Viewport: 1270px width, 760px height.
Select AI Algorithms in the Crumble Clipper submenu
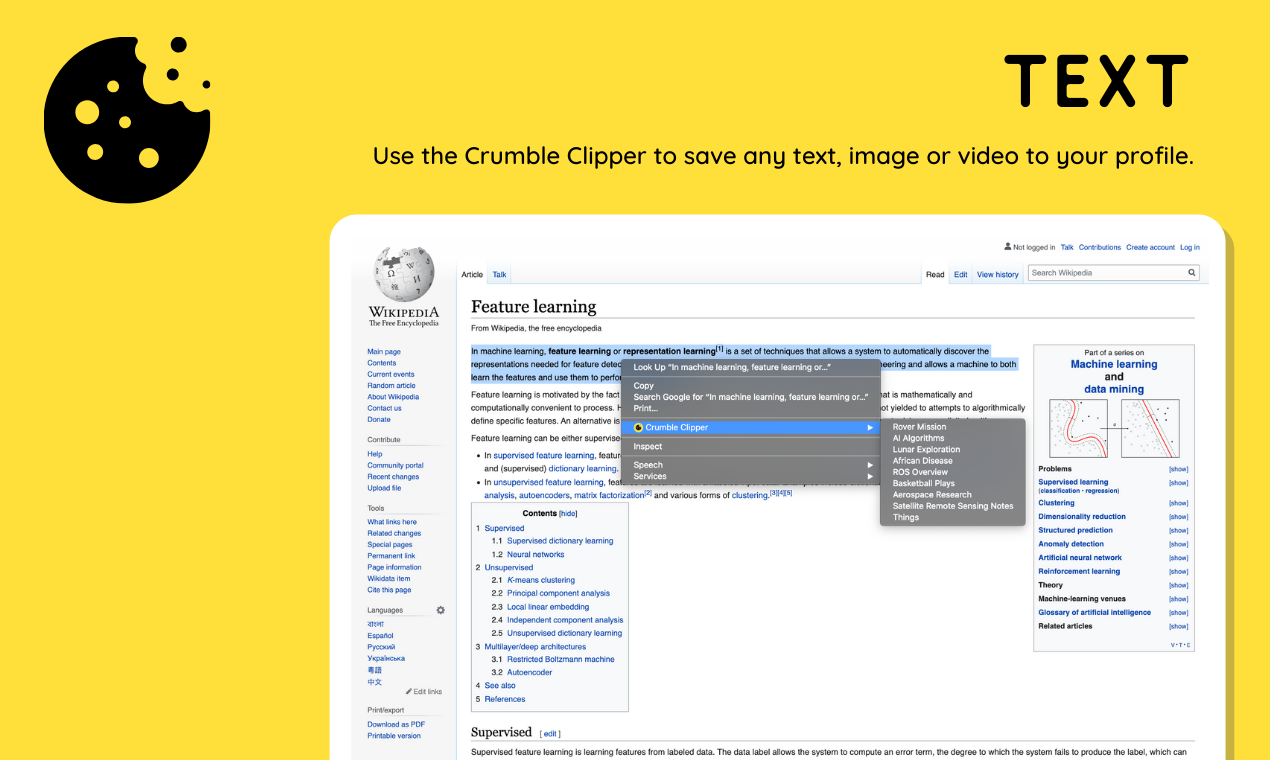coord(918,437)
